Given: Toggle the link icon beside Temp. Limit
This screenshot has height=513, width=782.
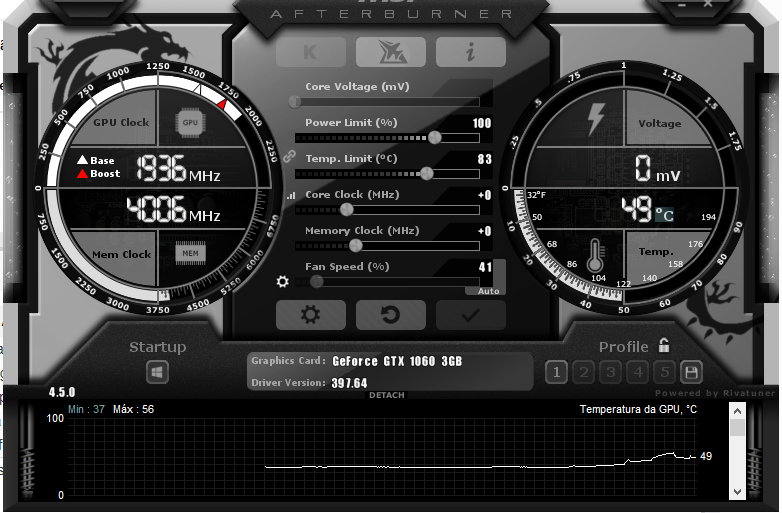Looking at the screenshot, I should coord(289,157).
